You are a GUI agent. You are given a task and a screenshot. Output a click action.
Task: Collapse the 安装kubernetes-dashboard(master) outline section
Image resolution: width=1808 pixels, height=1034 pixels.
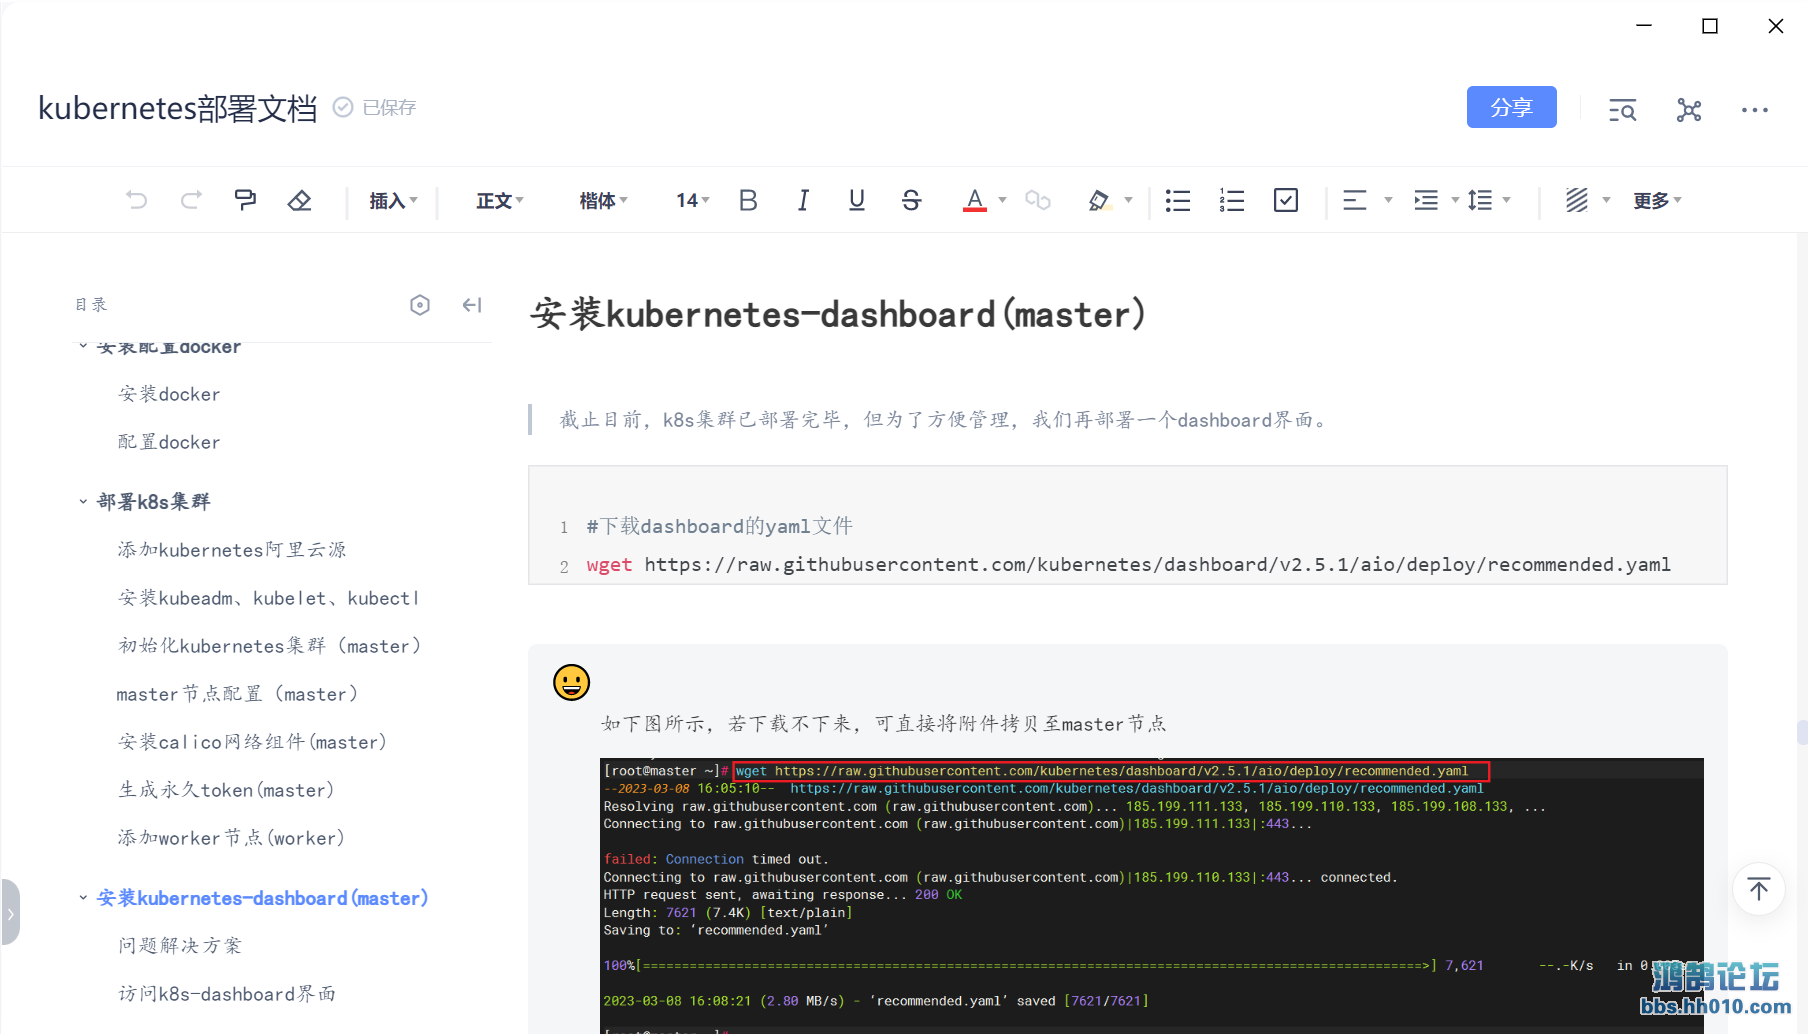click(83, 898)
